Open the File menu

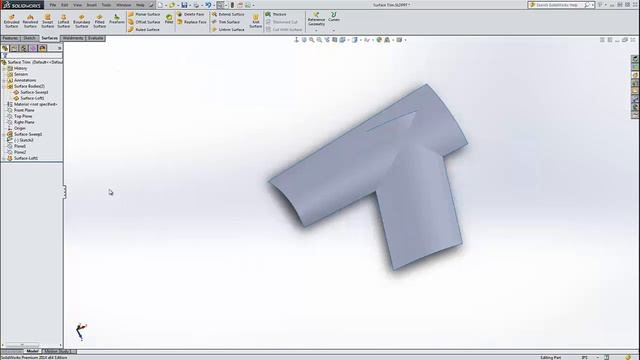pos(53,5)
